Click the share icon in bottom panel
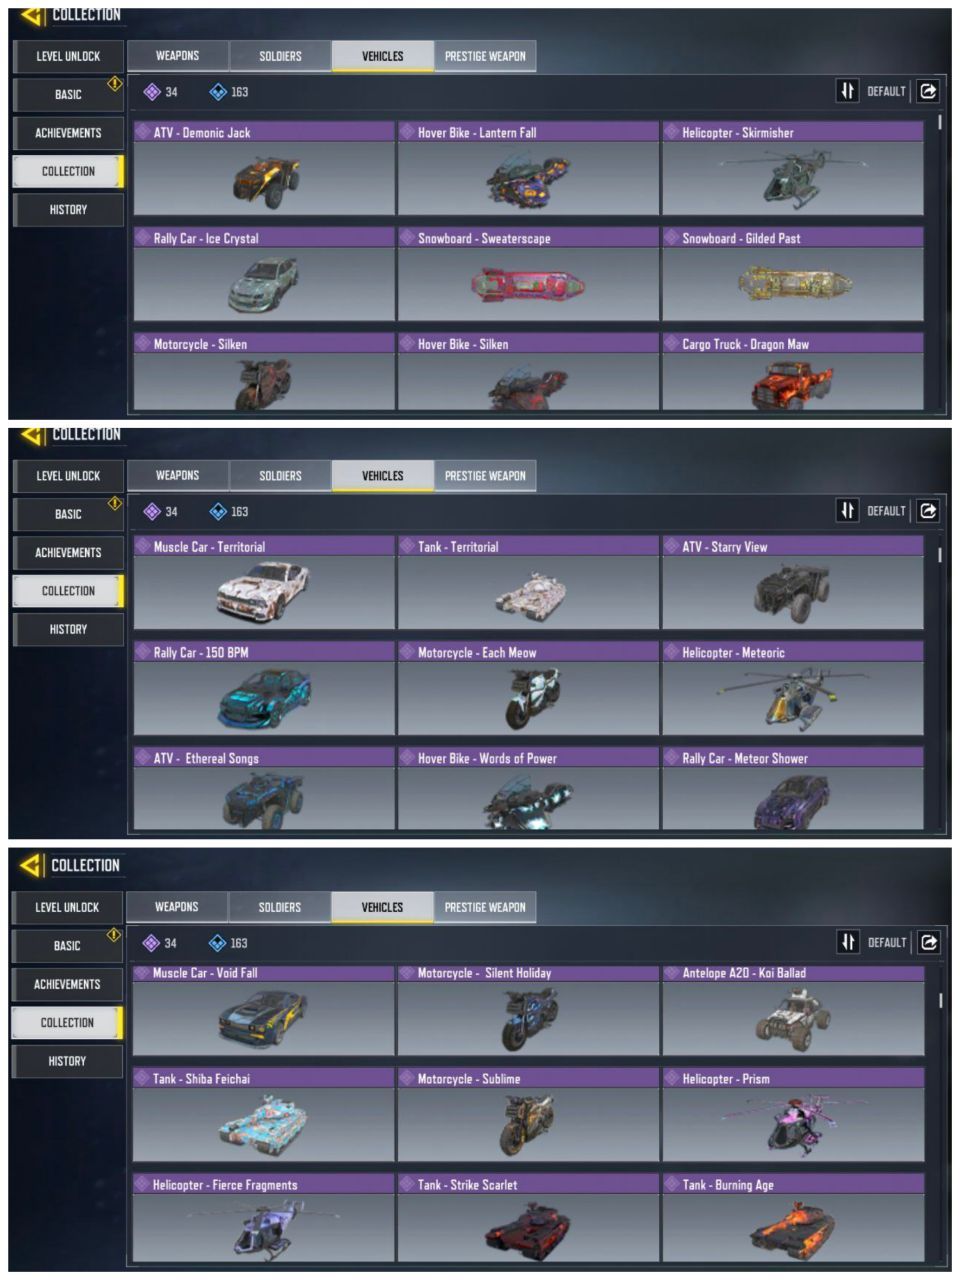The height and width of the screenshot is (1280, 960). point(928,942)
